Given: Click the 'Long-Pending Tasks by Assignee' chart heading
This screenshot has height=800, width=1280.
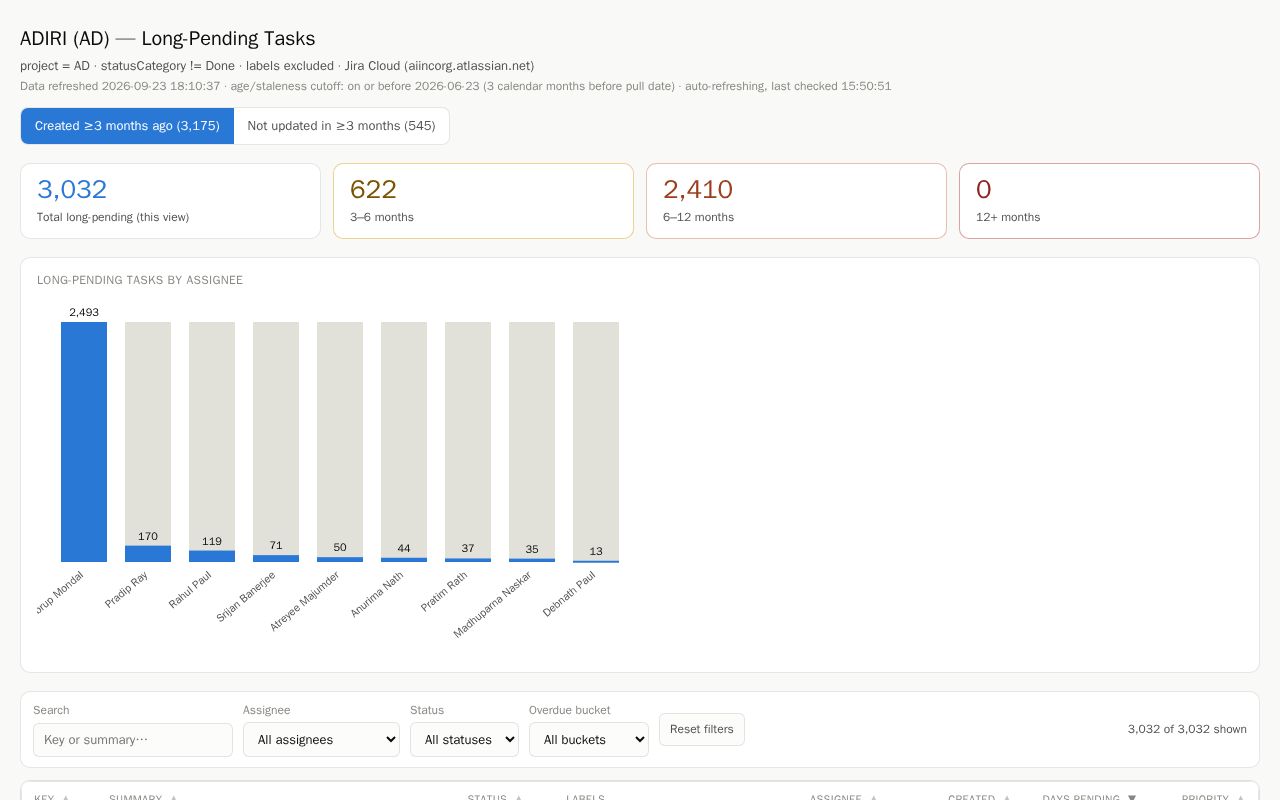Looking at the screenshot, I should click(x=140, y=280).
